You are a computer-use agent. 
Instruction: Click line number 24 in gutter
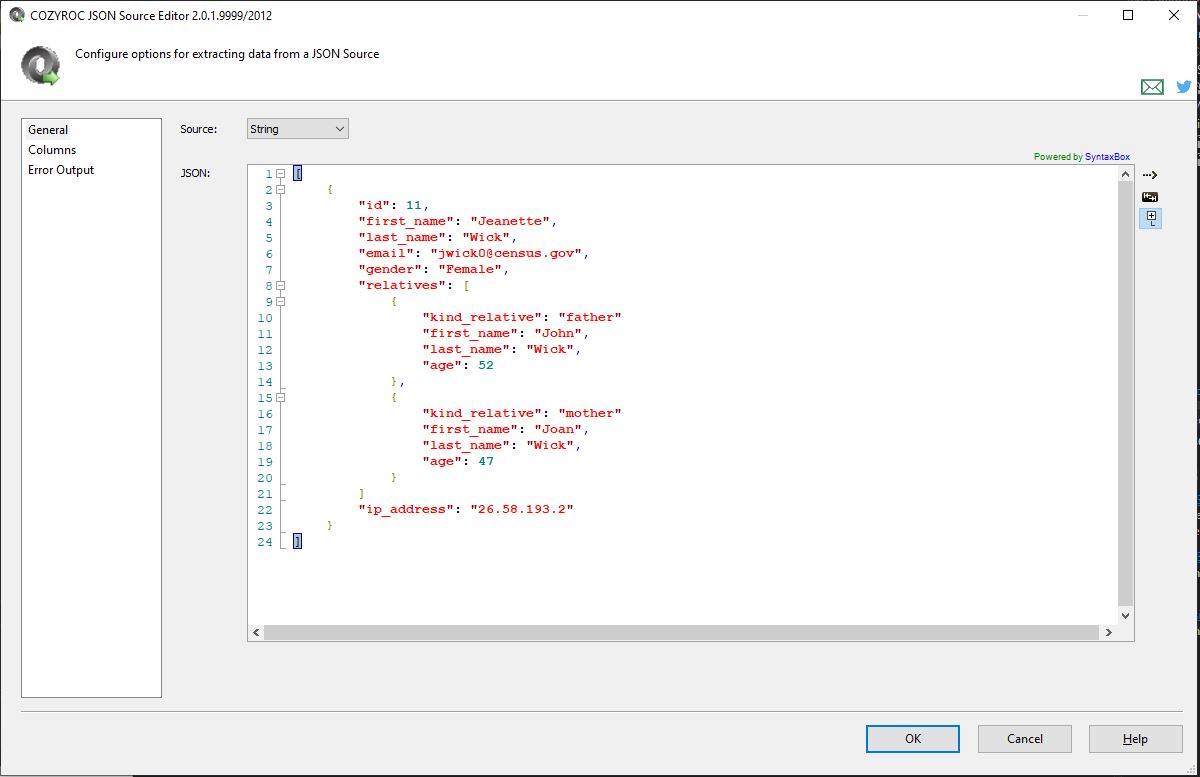click(x=264, y=542)
